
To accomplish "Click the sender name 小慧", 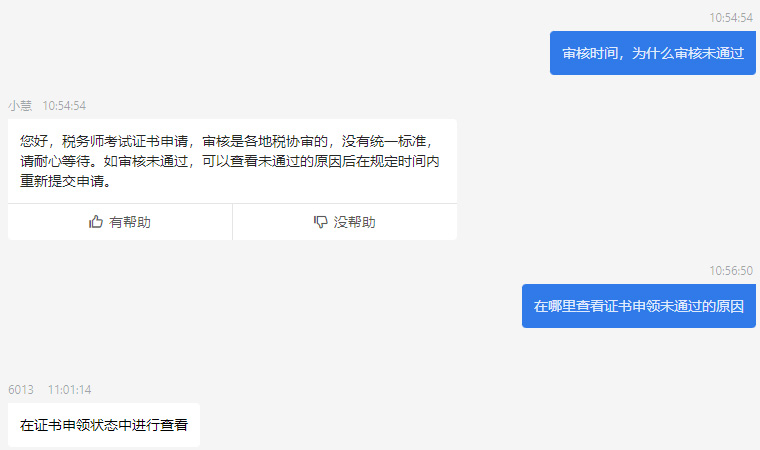I will [x=20, y=105].
